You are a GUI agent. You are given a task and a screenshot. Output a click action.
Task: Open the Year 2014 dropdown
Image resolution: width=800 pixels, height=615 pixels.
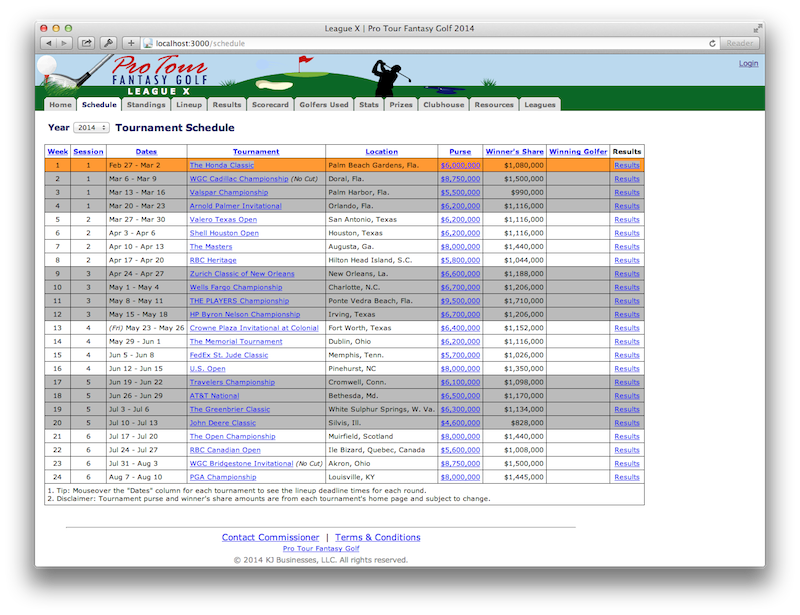click(x=92, y=128)
